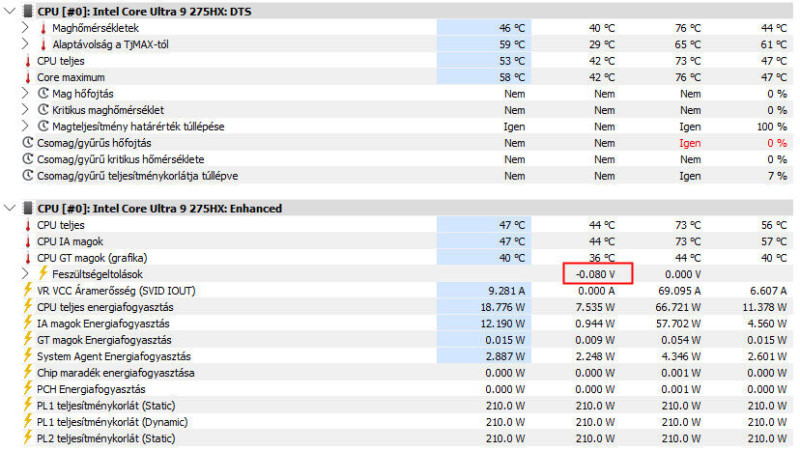Expand the Feszültségeltolások row
Image resolution: width=800 pixels, height=451 pixels.
coord(25,273)
